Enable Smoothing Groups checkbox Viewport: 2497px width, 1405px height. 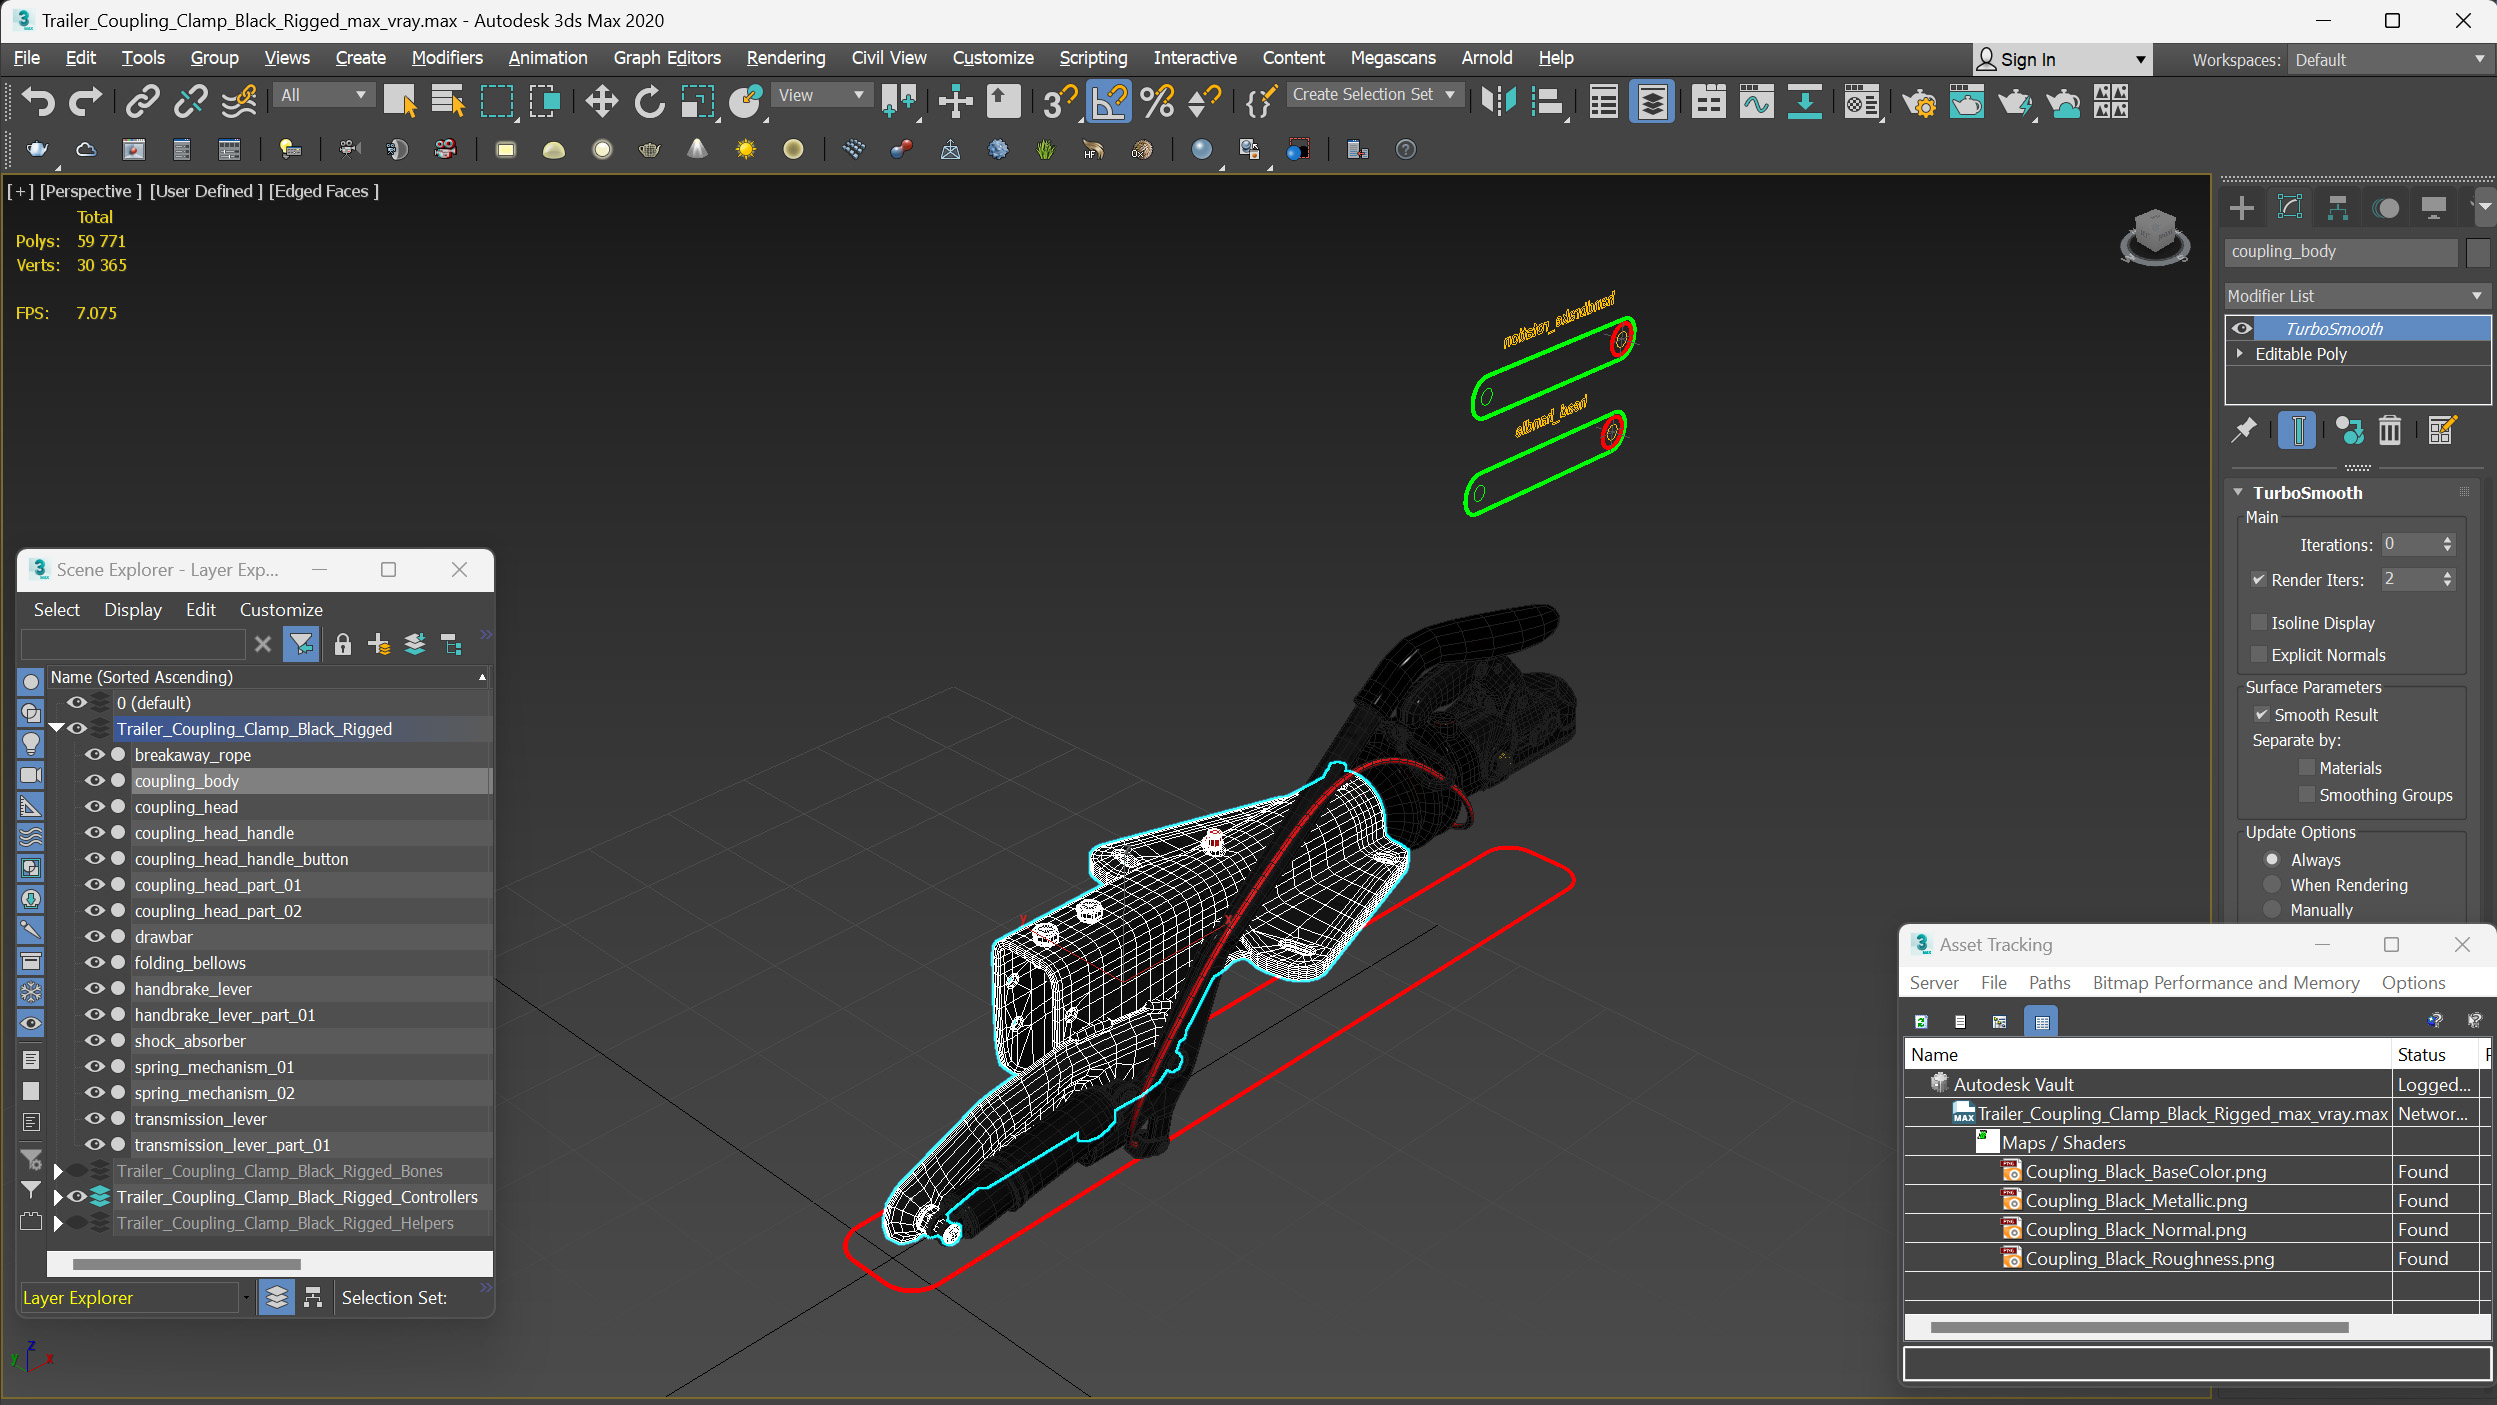(x=2307, y=795)
